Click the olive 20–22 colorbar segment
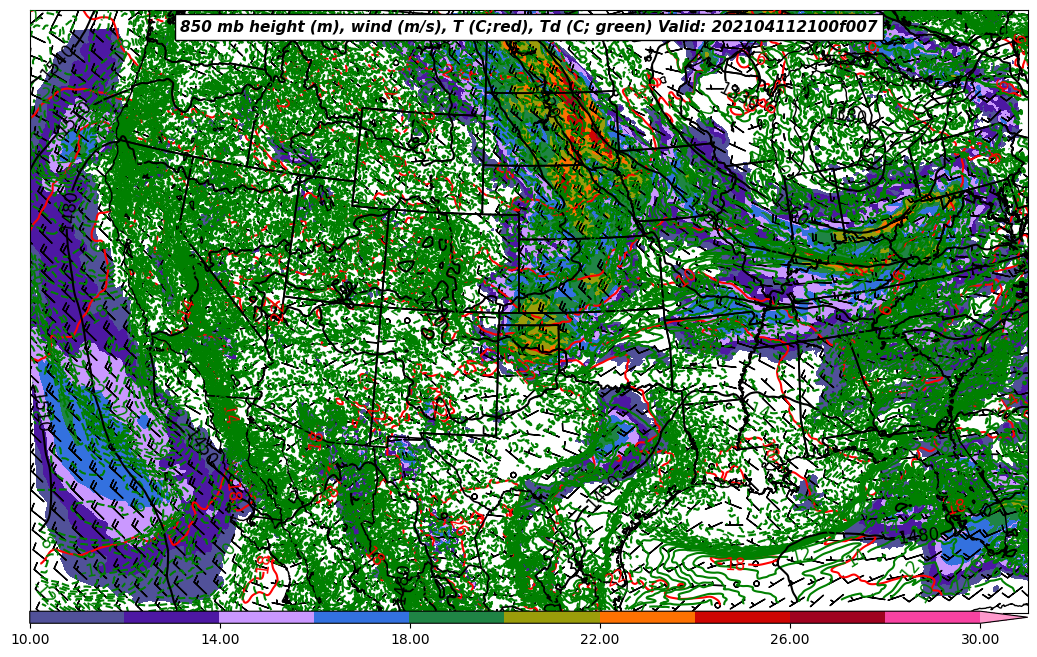 pyautogui.click(x=552, y=617)
